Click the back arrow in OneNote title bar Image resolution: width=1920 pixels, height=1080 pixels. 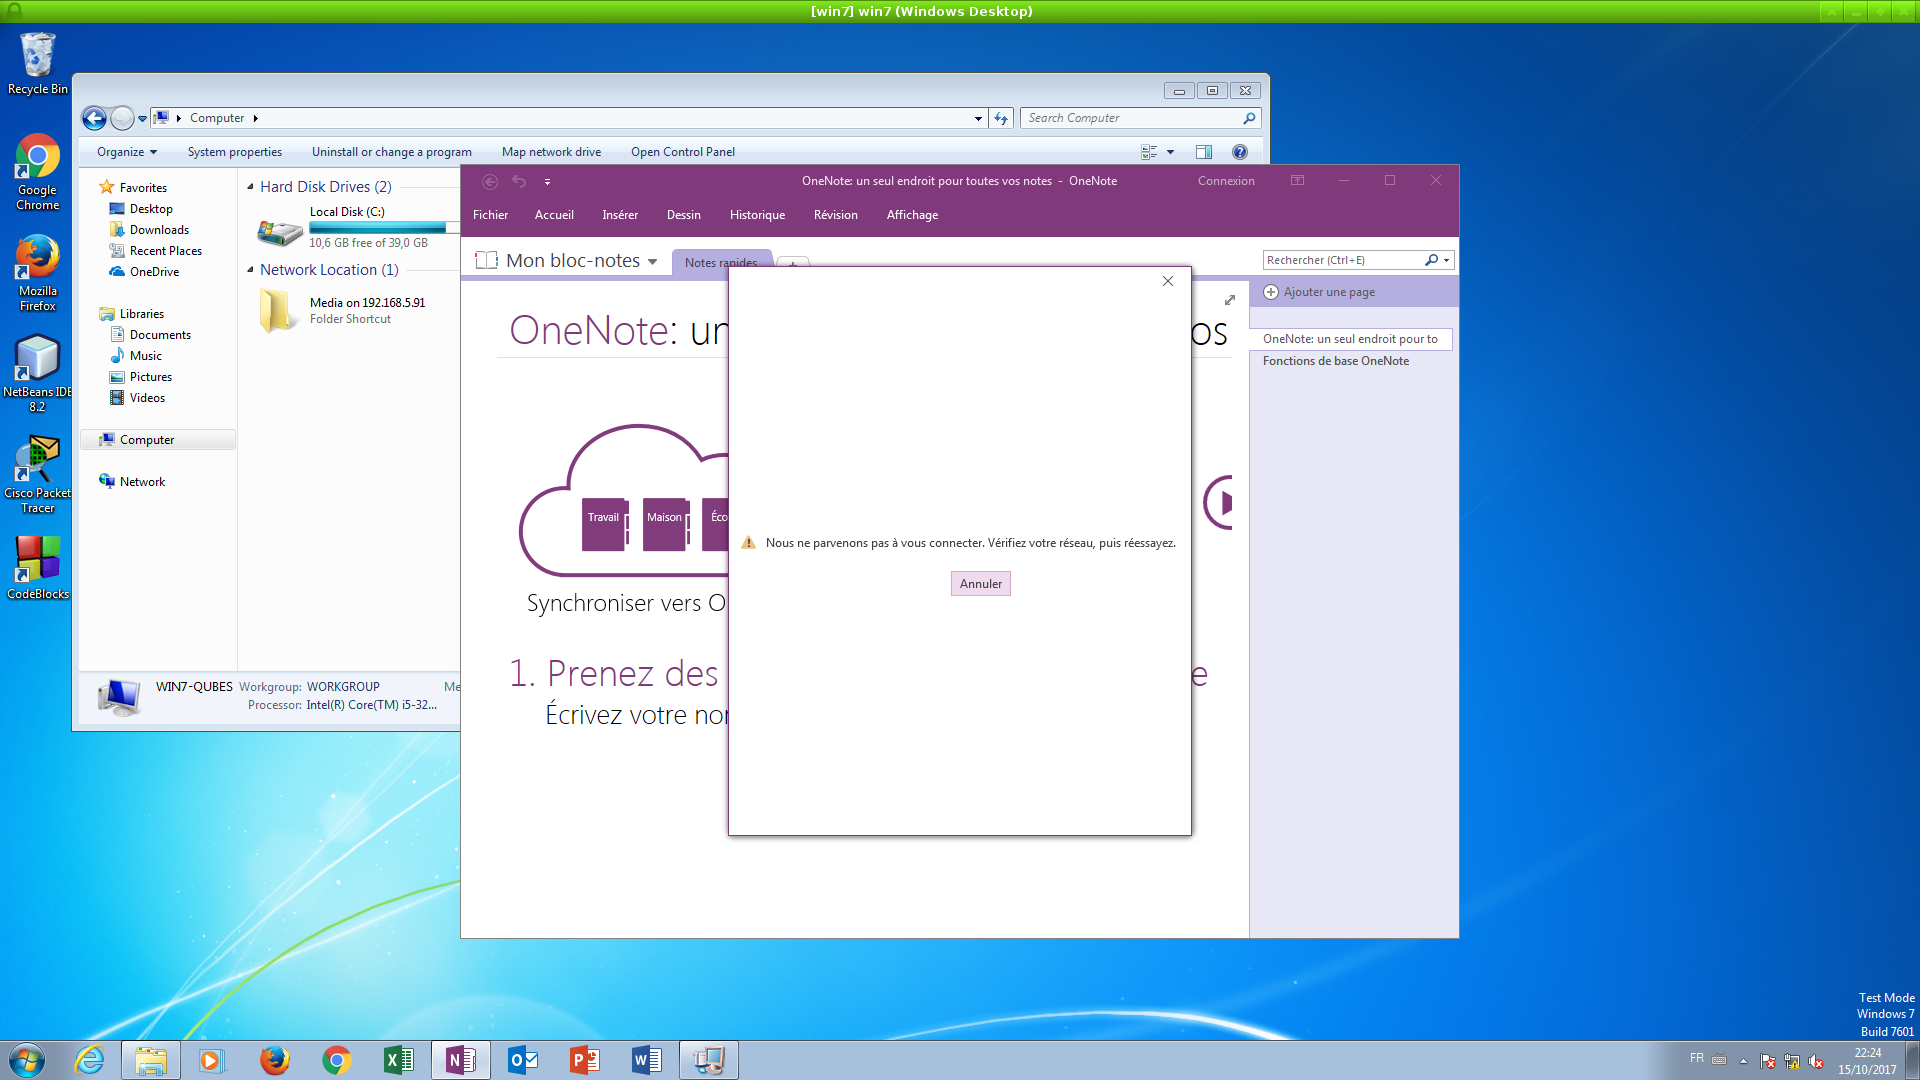click(490, 181)
